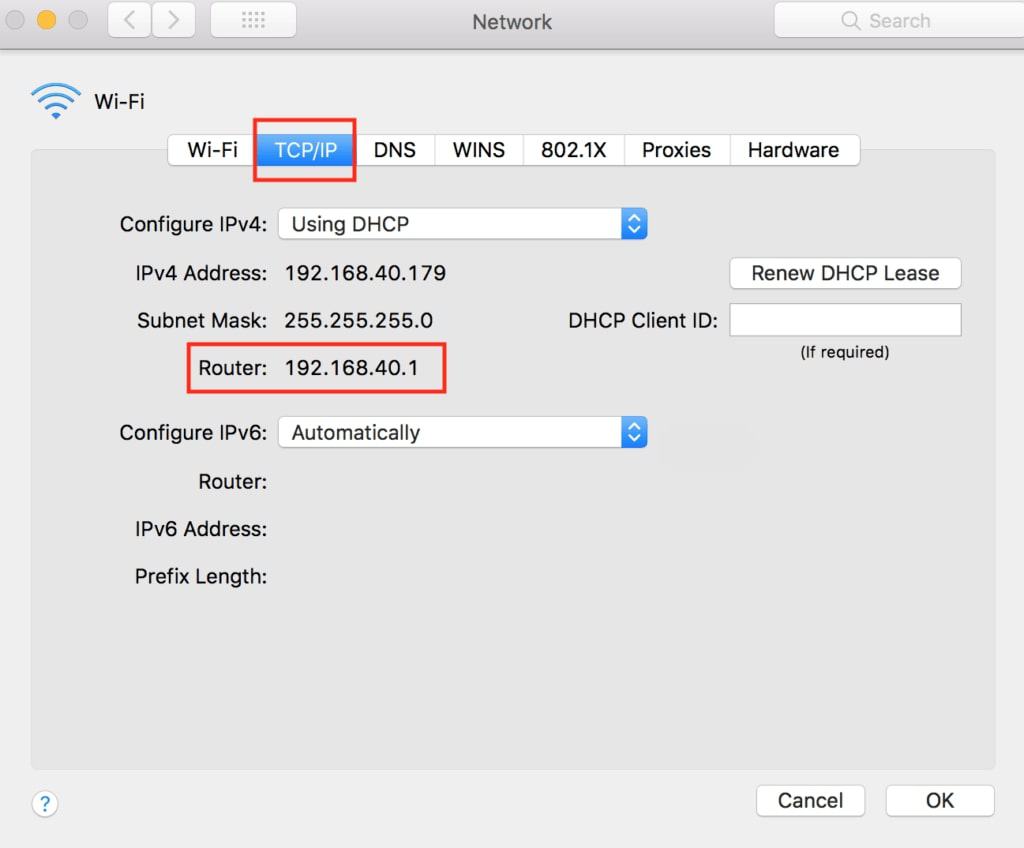Viewport: 1024px width, 848px height.
Task: Switch to the WINS tab
Action: [x=479, y=150]
